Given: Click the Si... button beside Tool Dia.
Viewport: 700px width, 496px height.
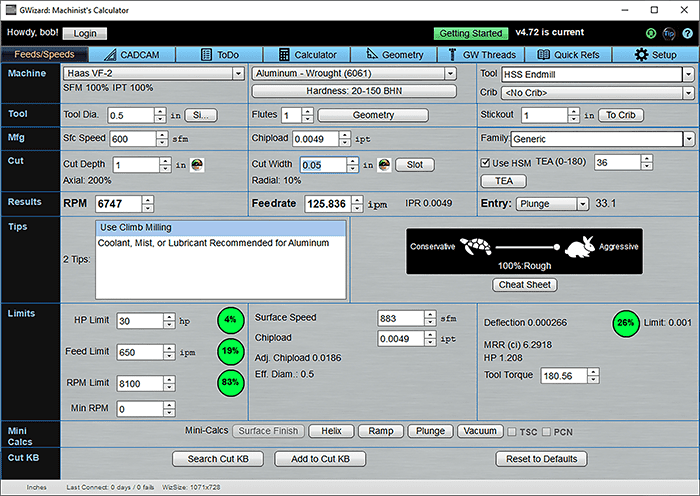Looking at the screenshot, I should (x=201, y=115).
